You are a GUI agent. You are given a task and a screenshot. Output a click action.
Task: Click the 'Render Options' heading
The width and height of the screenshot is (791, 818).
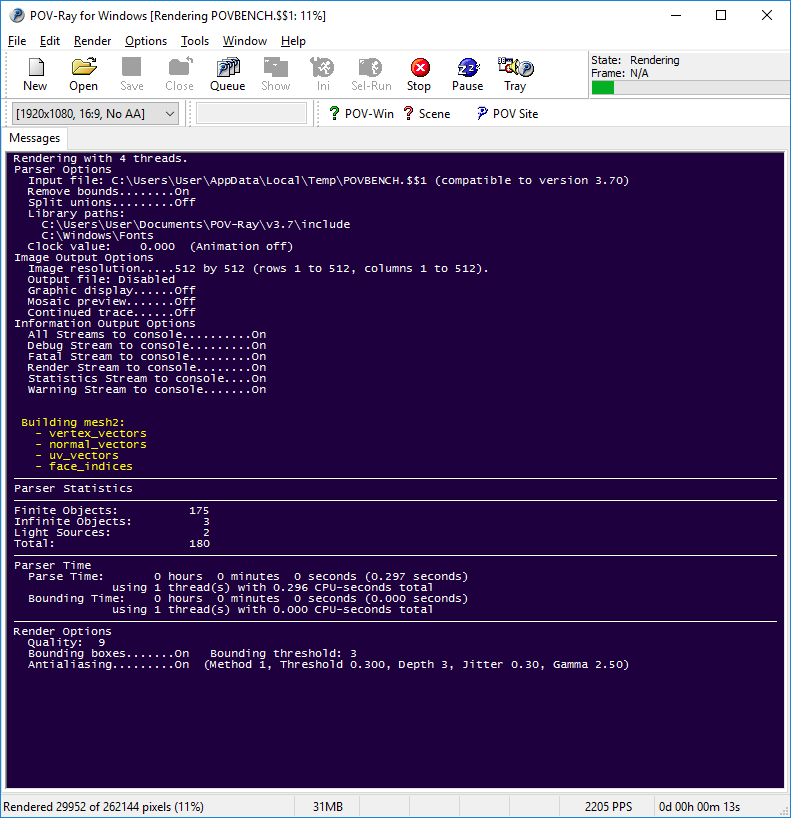62,631
